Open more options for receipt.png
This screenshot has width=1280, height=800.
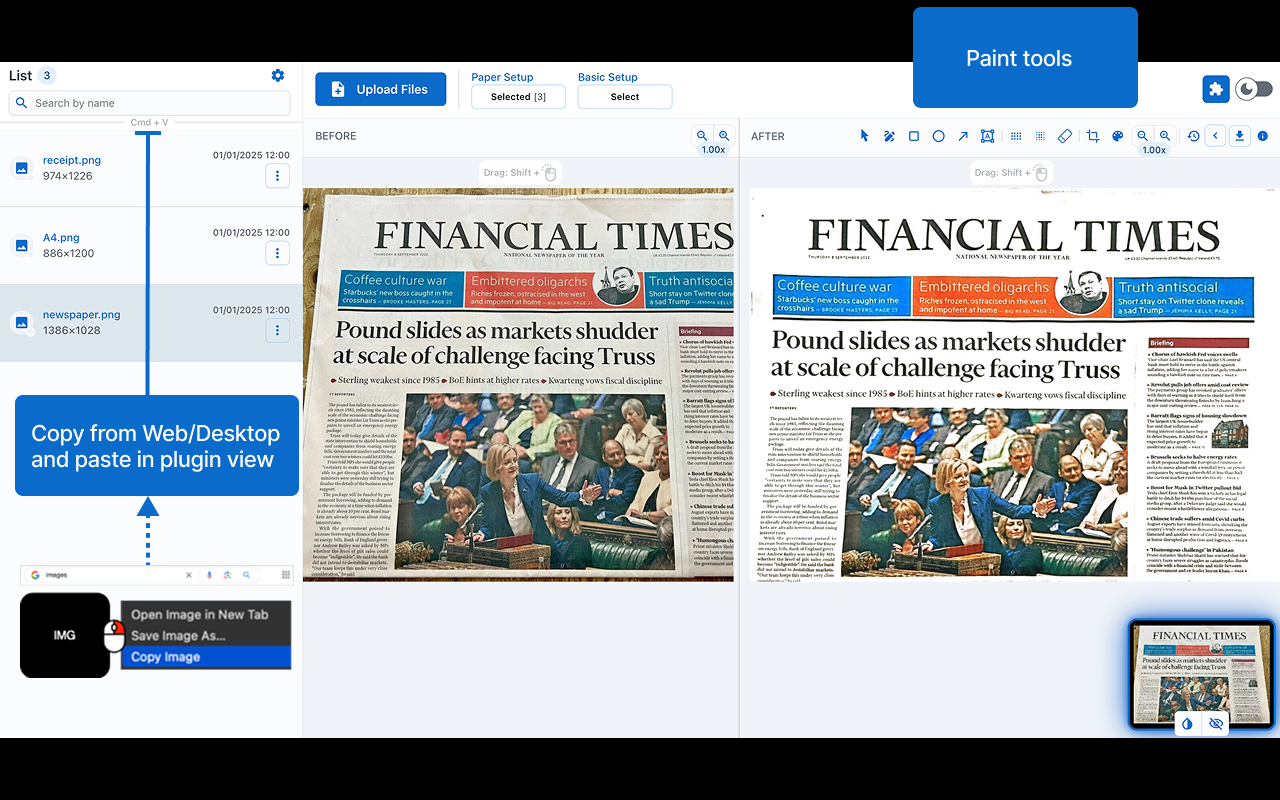[278, 176]
